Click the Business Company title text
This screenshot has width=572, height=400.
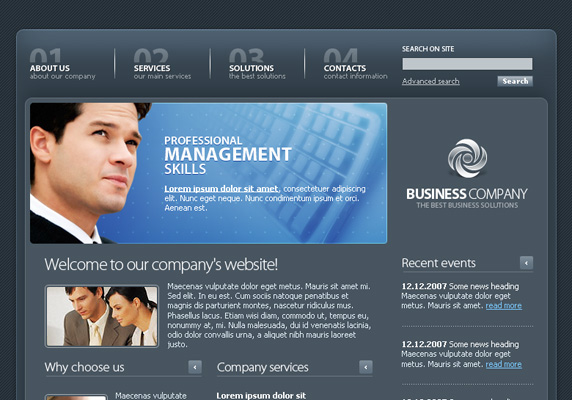(467, 194)
